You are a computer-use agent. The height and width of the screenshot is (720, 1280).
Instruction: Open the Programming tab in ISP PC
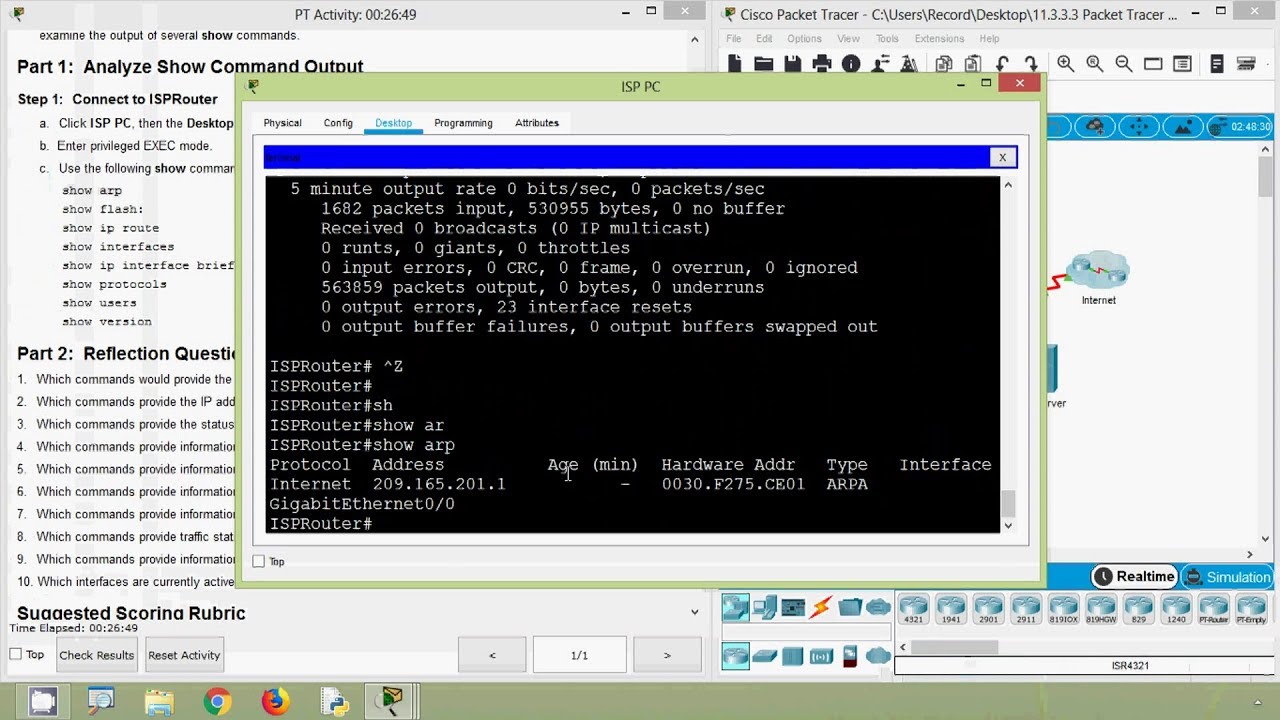463,123
